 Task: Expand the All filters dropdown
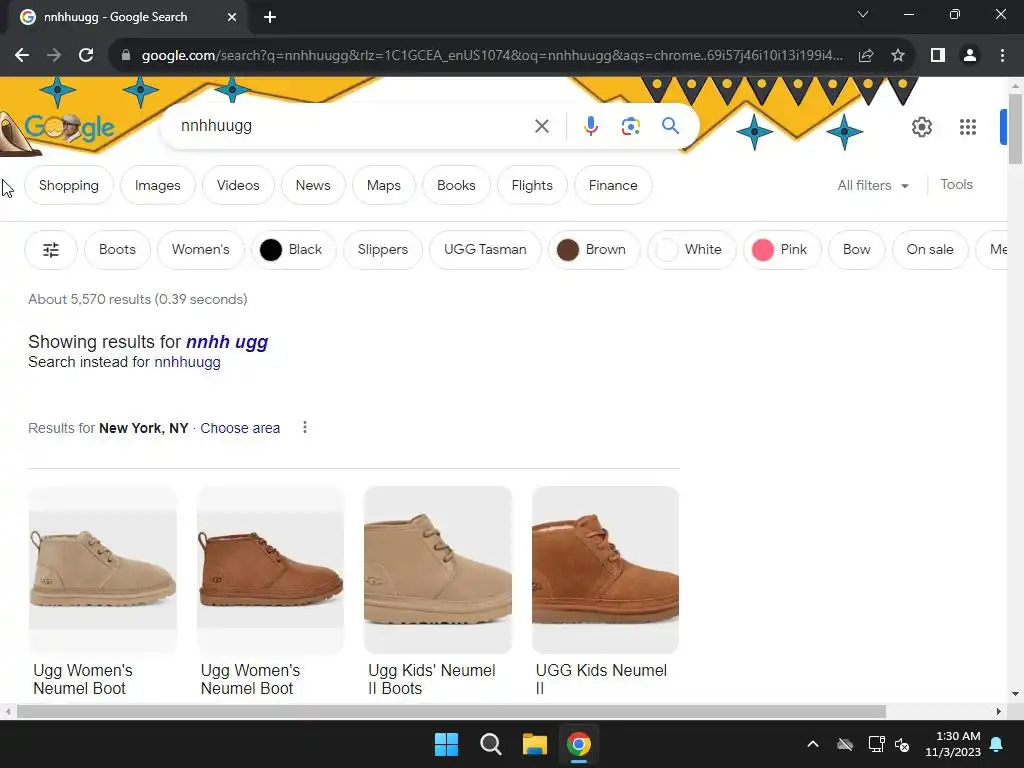pos(873,185)
